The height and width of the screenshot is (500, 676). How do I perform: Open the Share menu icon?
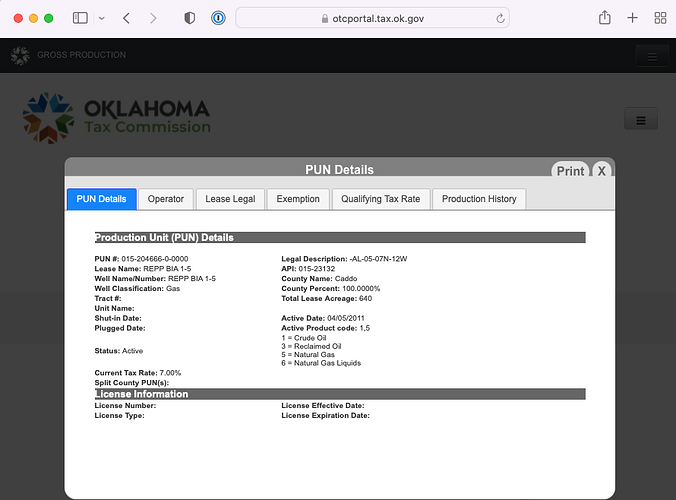[x=604, y=18]
